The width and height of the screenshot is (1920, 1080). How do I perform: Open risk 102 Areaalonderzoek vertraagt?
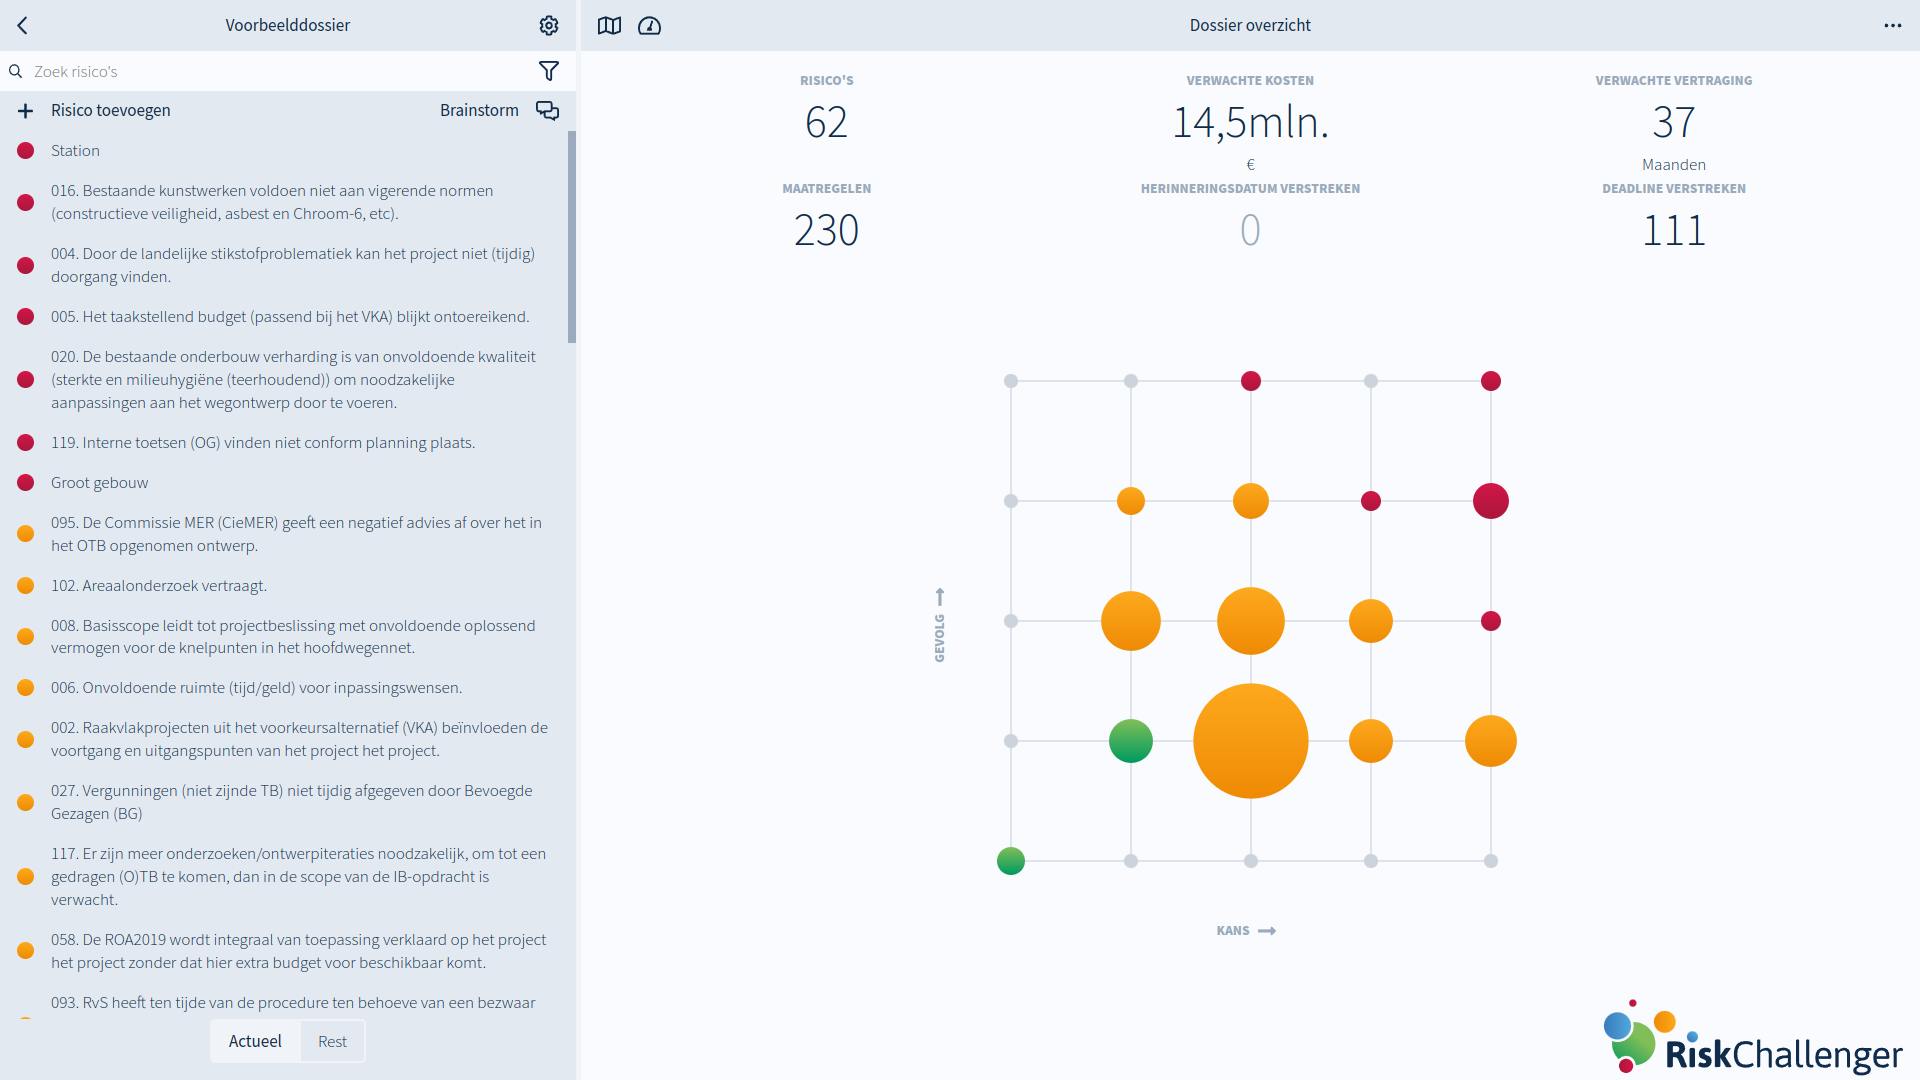click(159, 586)
